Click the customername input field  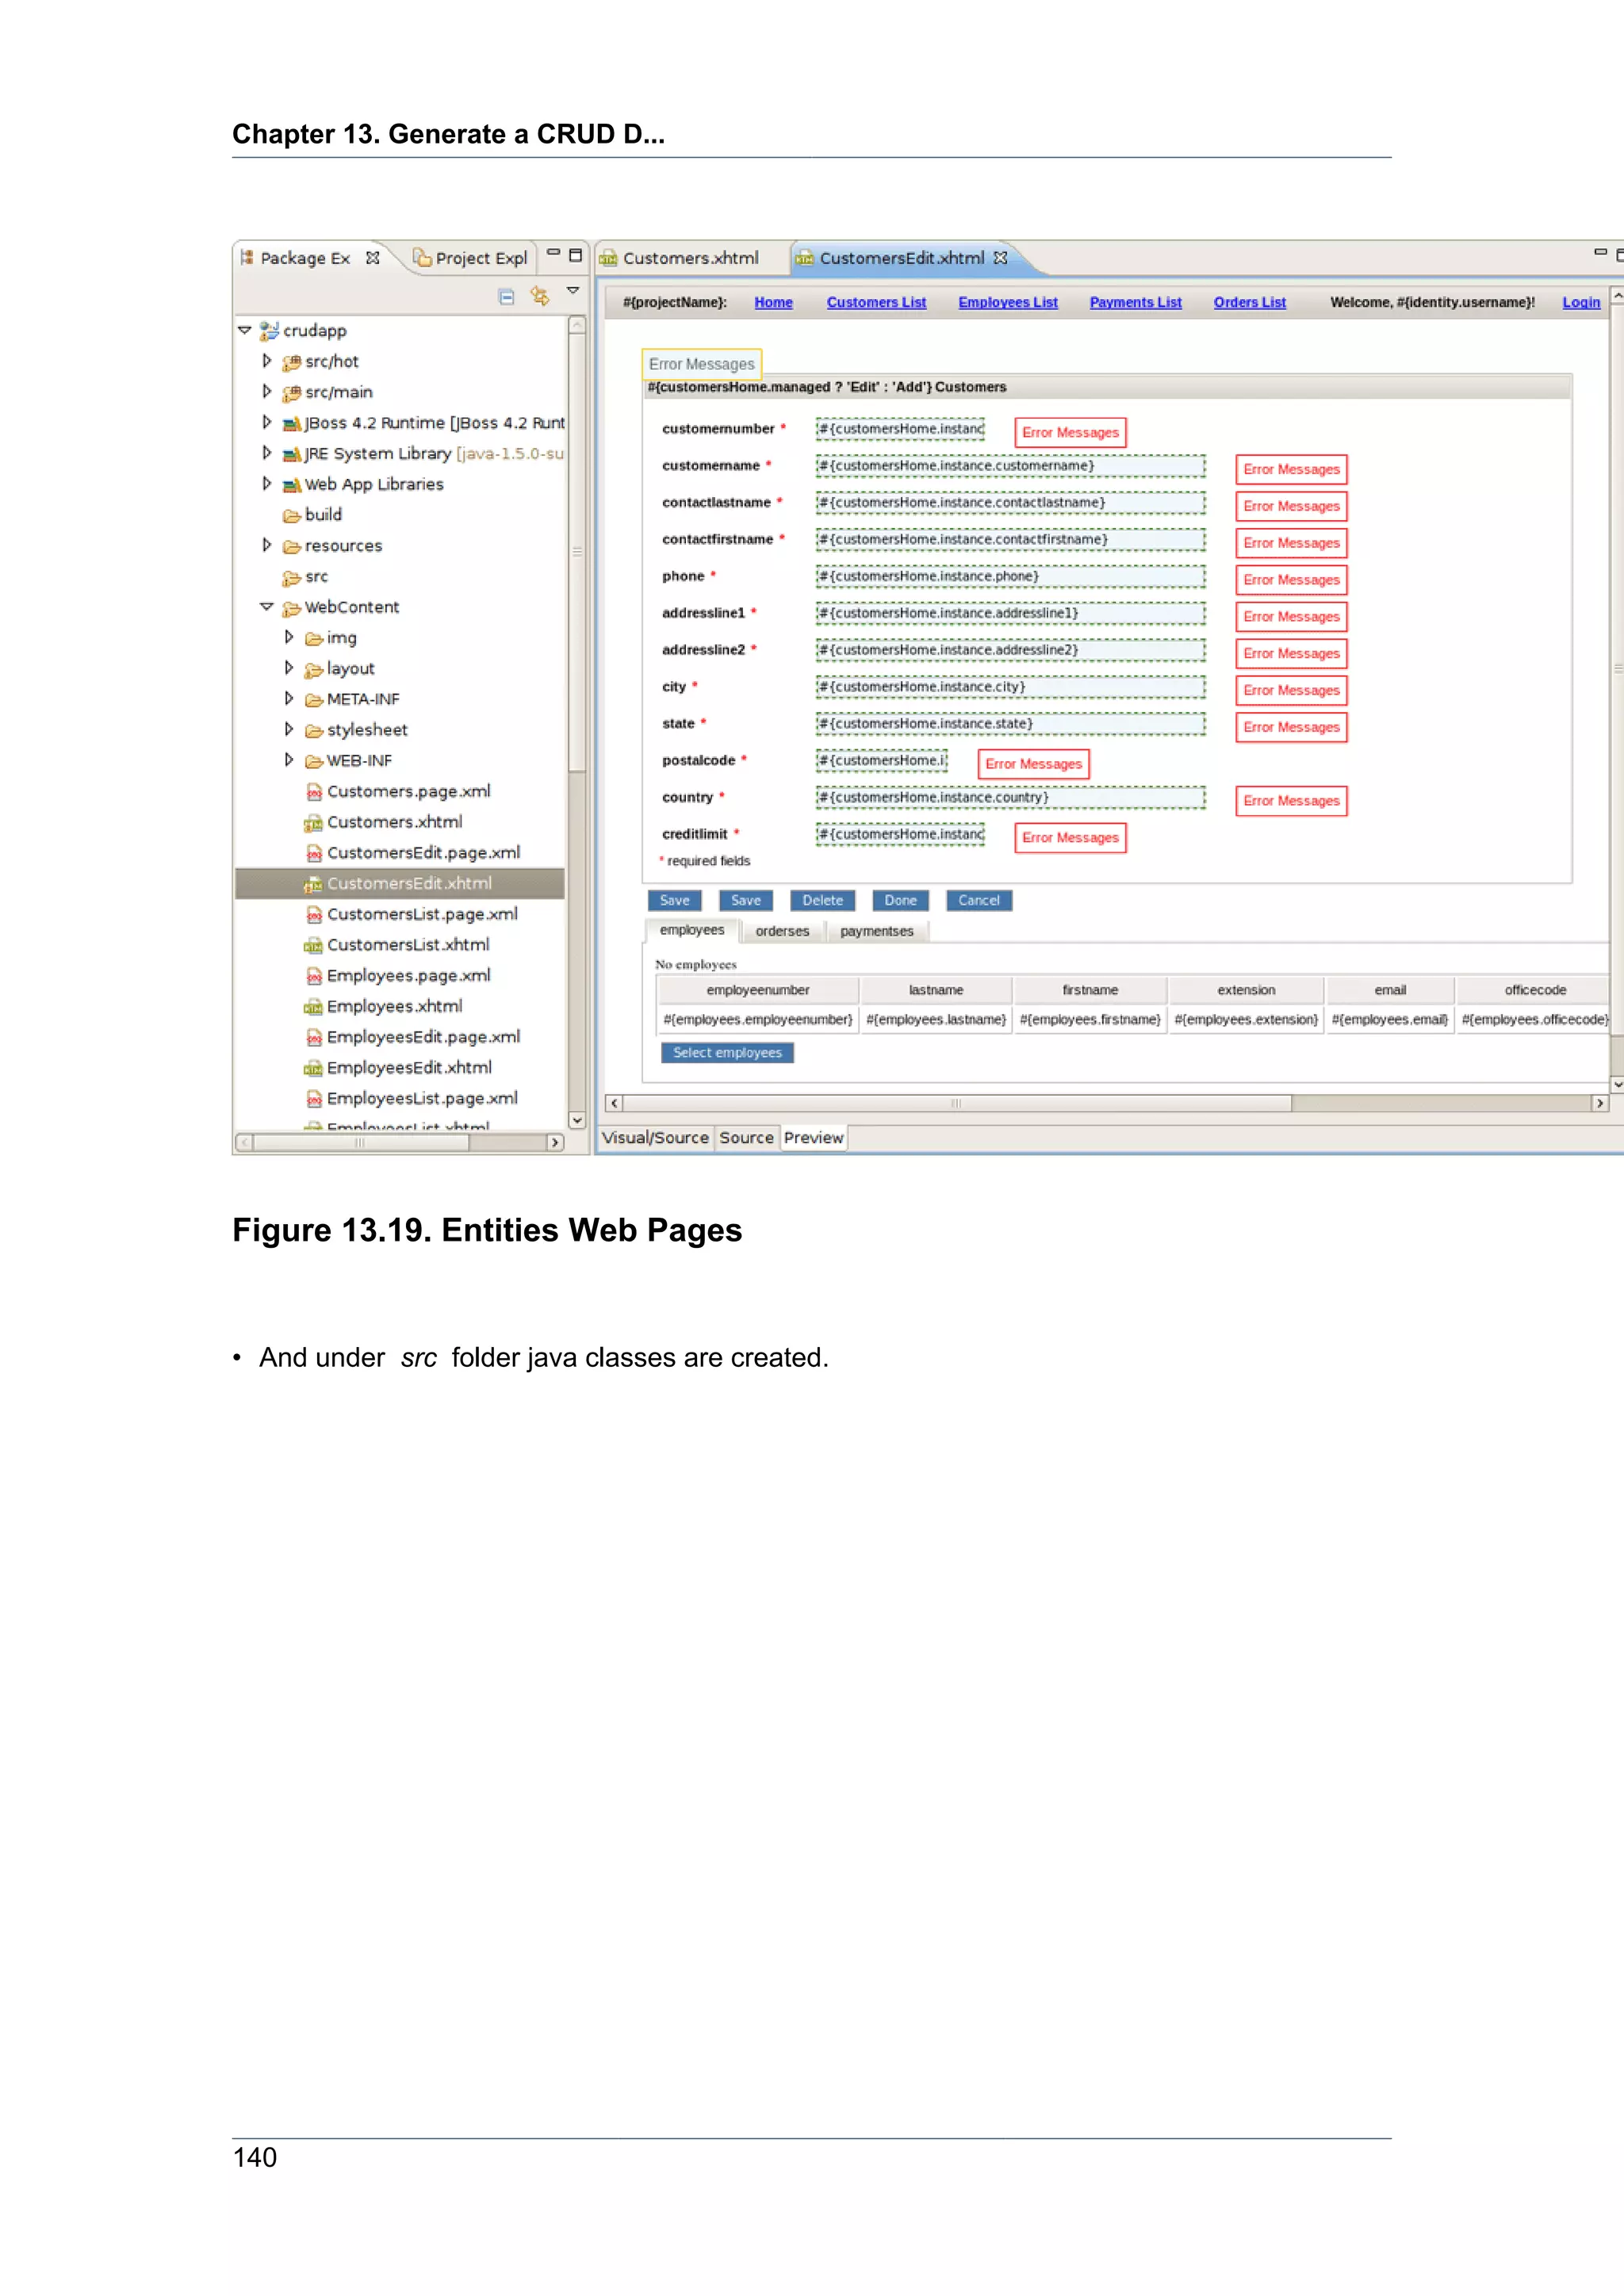[x=1010, y=466]
